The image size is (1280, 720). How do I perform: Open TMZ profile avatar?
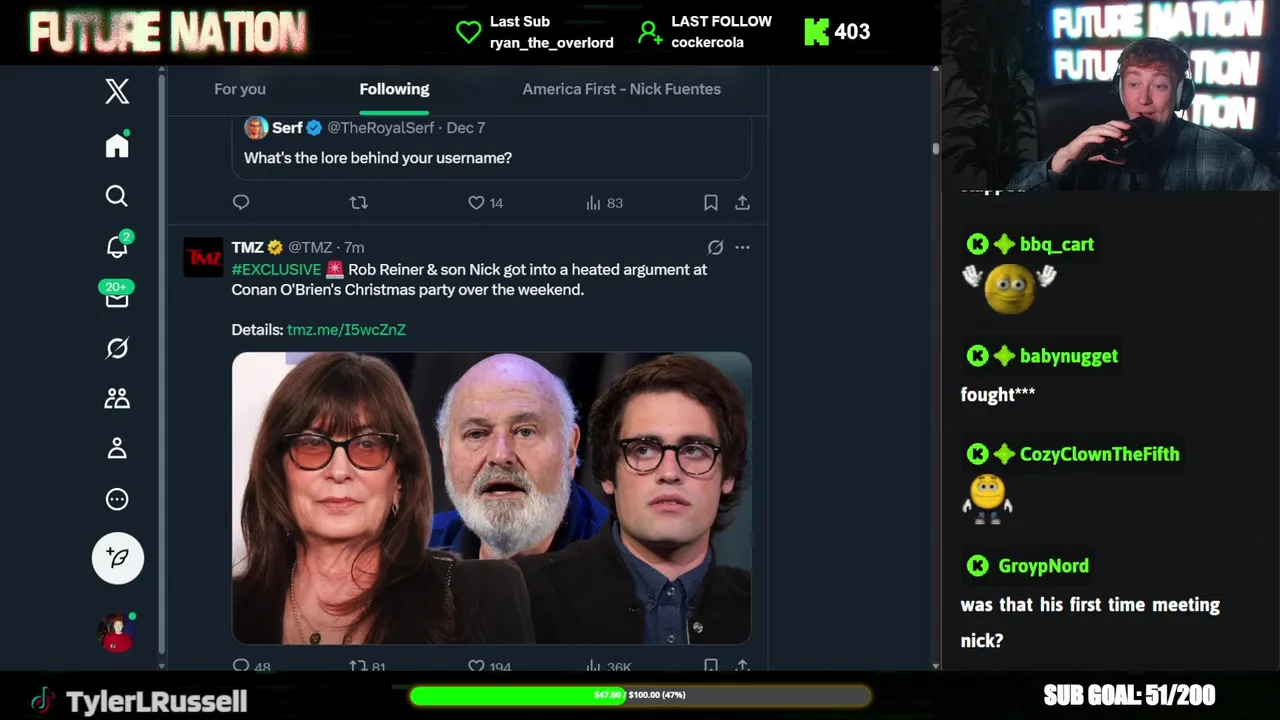(203, 257)
